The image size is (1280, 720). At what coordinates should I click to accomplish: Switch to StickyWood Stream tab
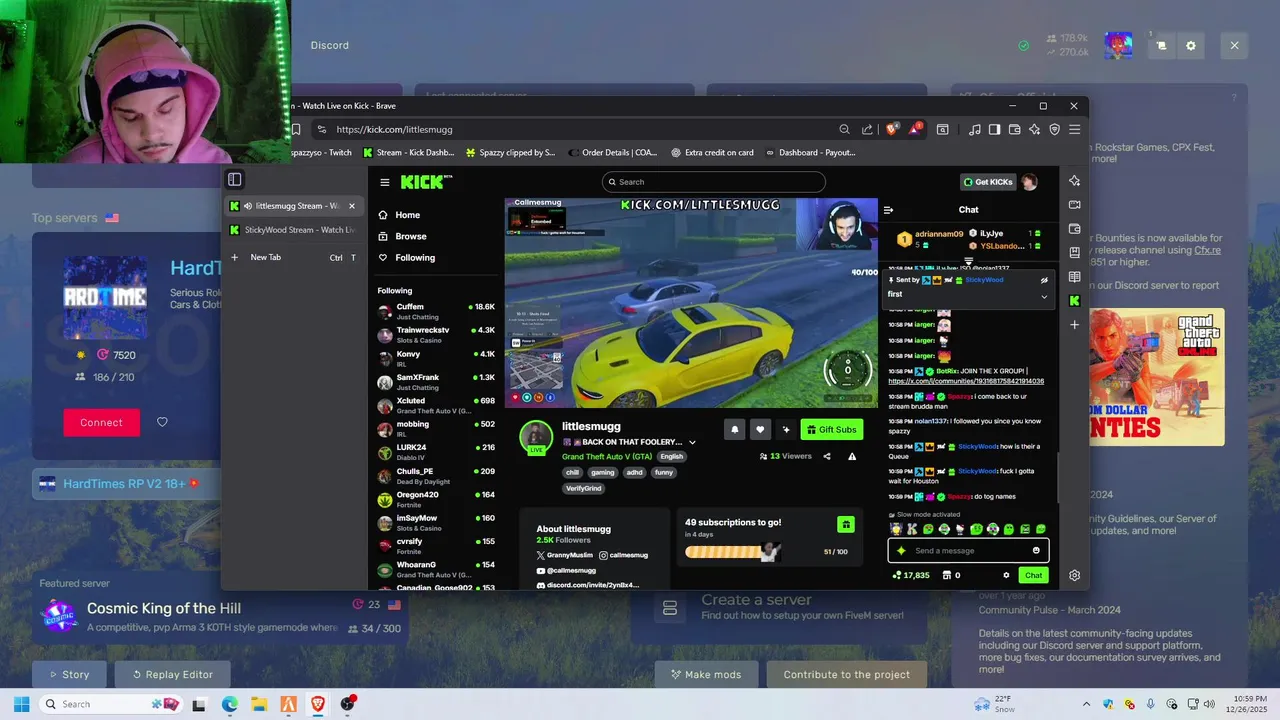(292, 230)
